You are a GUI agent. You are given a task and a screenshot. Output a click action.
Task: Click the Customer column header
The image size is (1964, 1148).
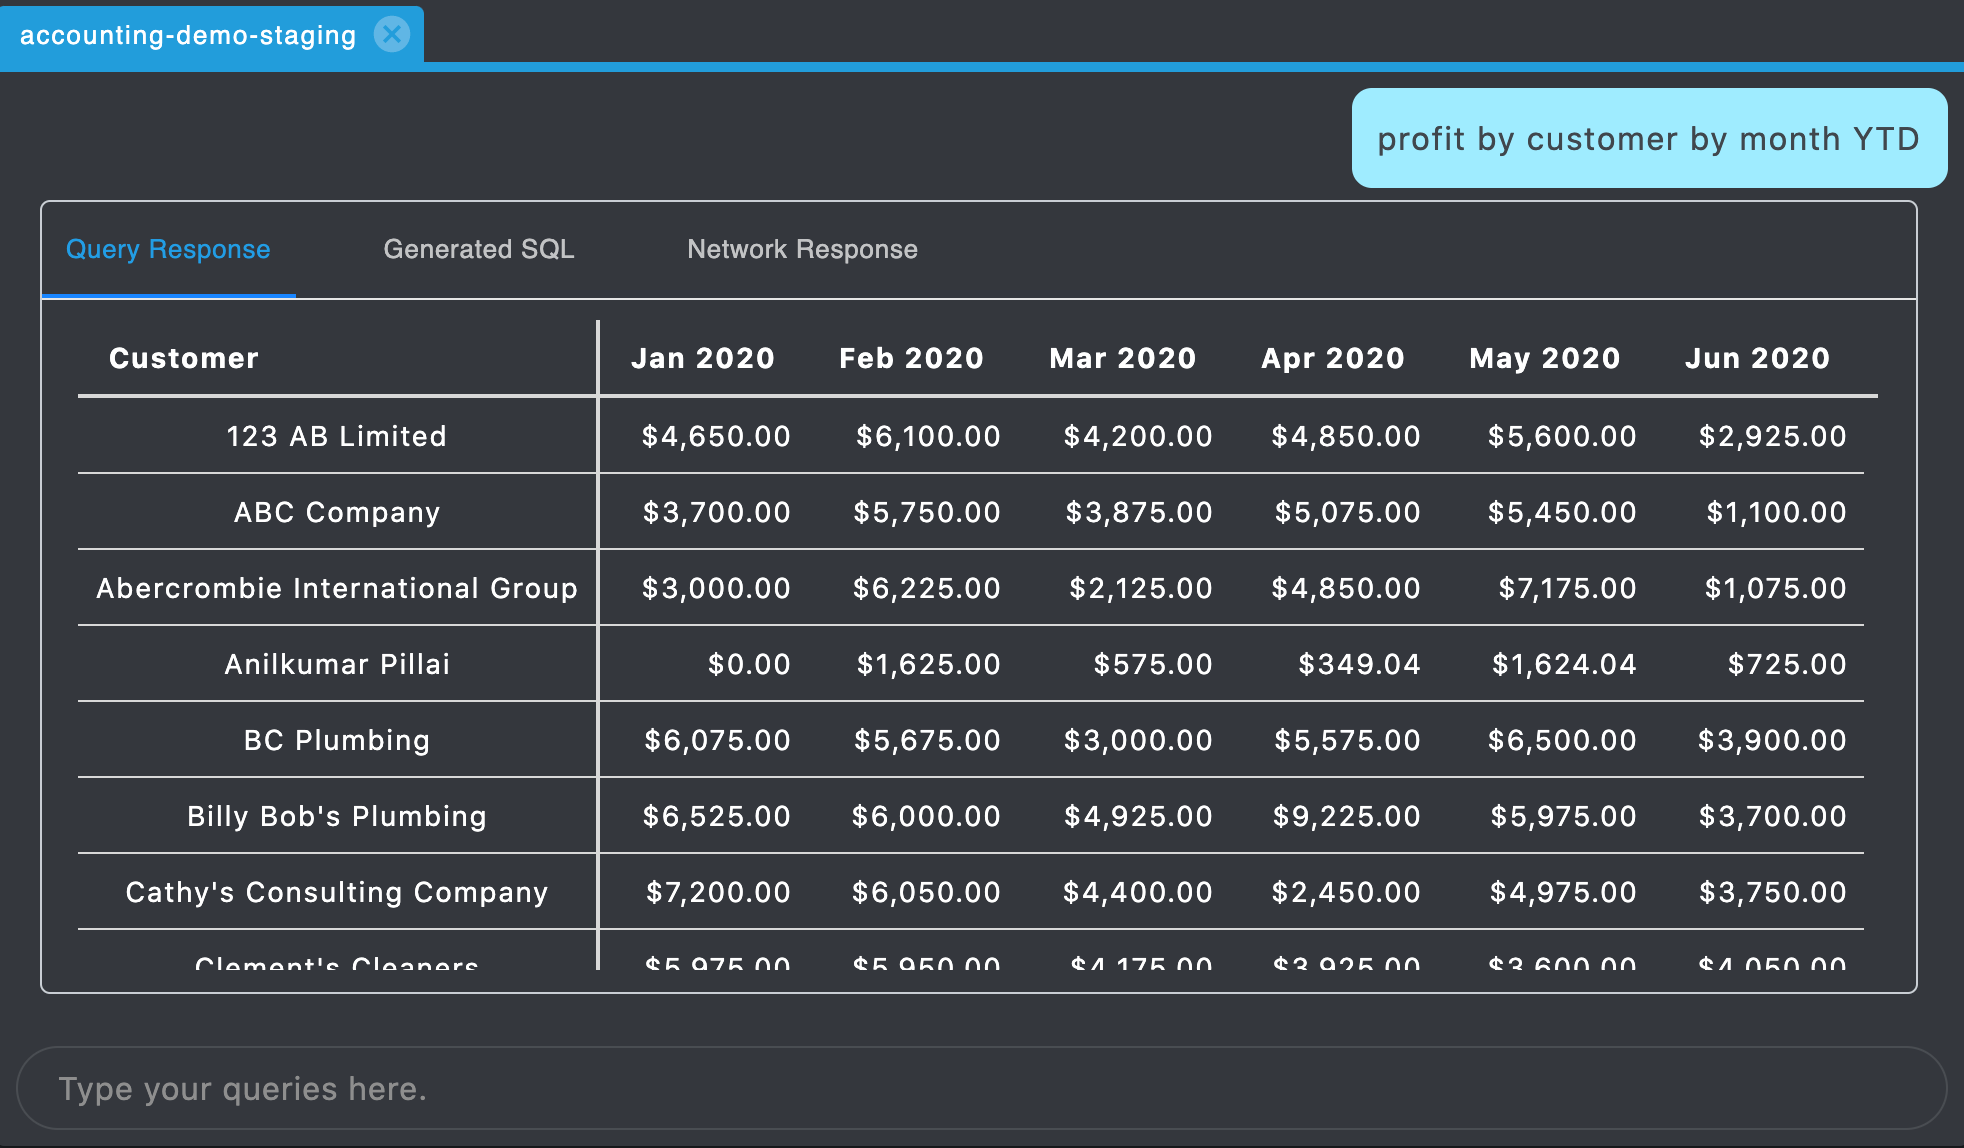point(184,358)
